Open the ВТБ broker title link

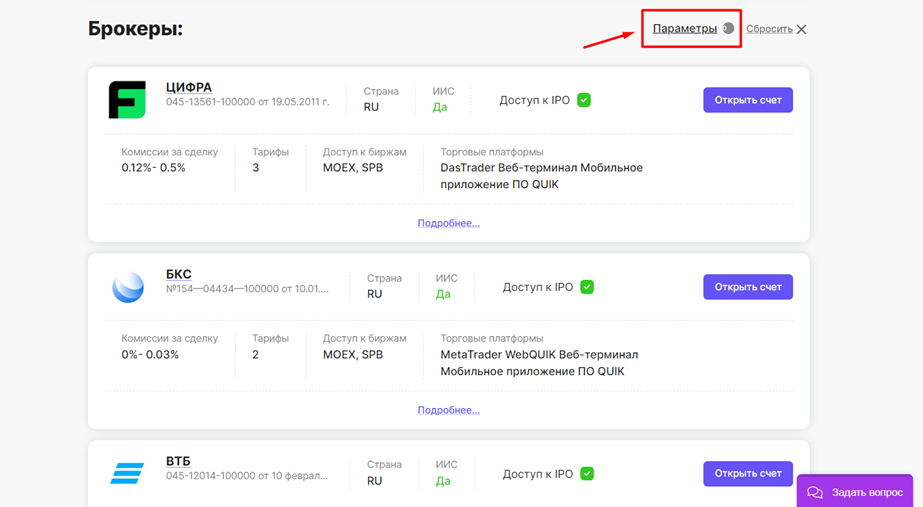tap(178, 460)
